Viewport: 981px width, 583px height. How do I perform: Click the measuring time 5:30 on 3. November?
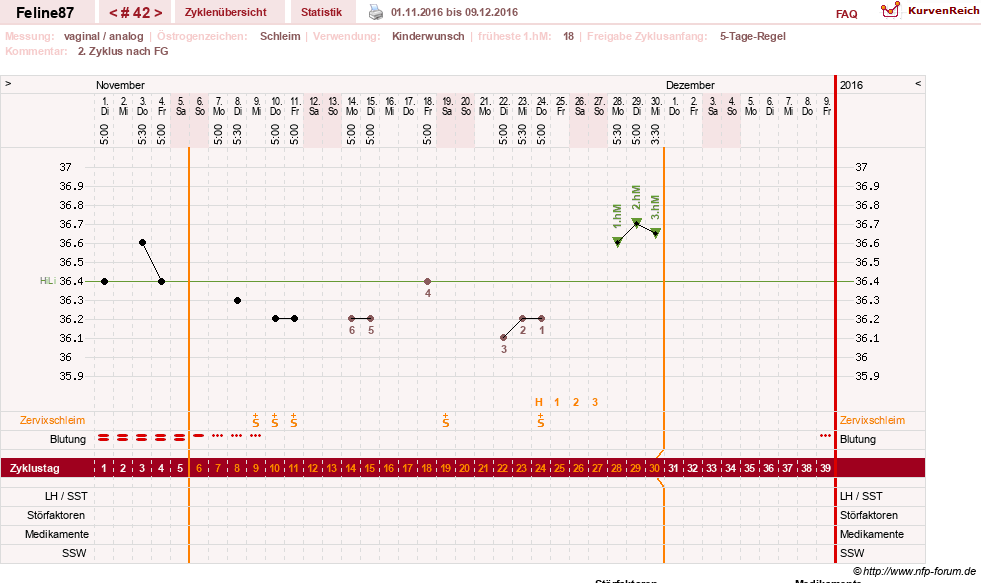click(x=143, y=134)
